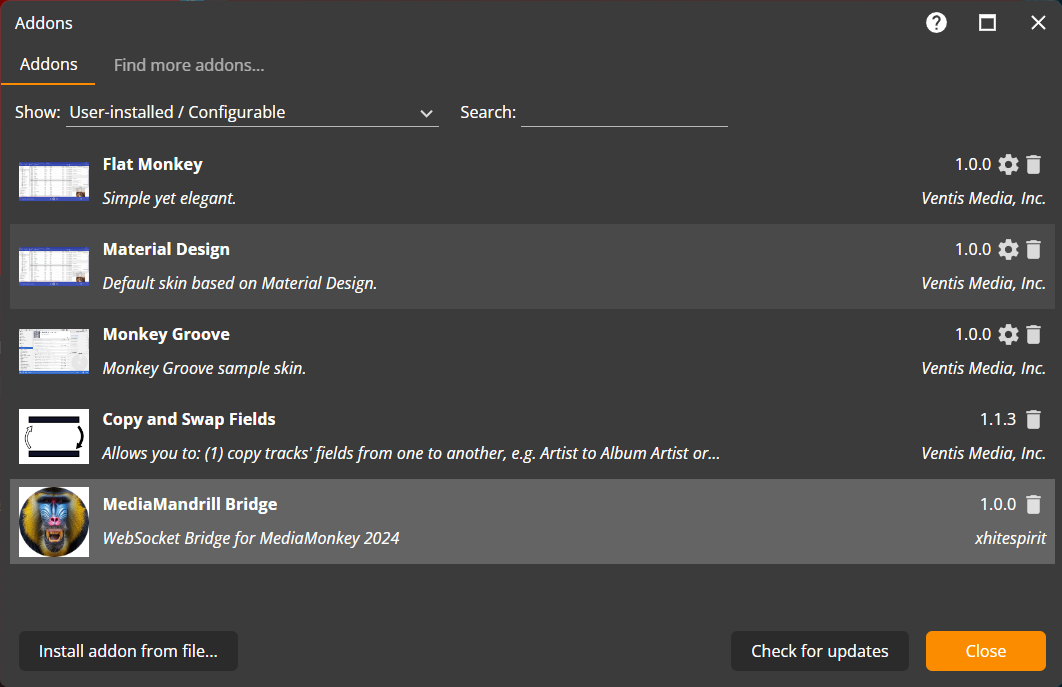Focus the Search input field
This screenshot has width=1062, height=687.
tap(624, 112)
